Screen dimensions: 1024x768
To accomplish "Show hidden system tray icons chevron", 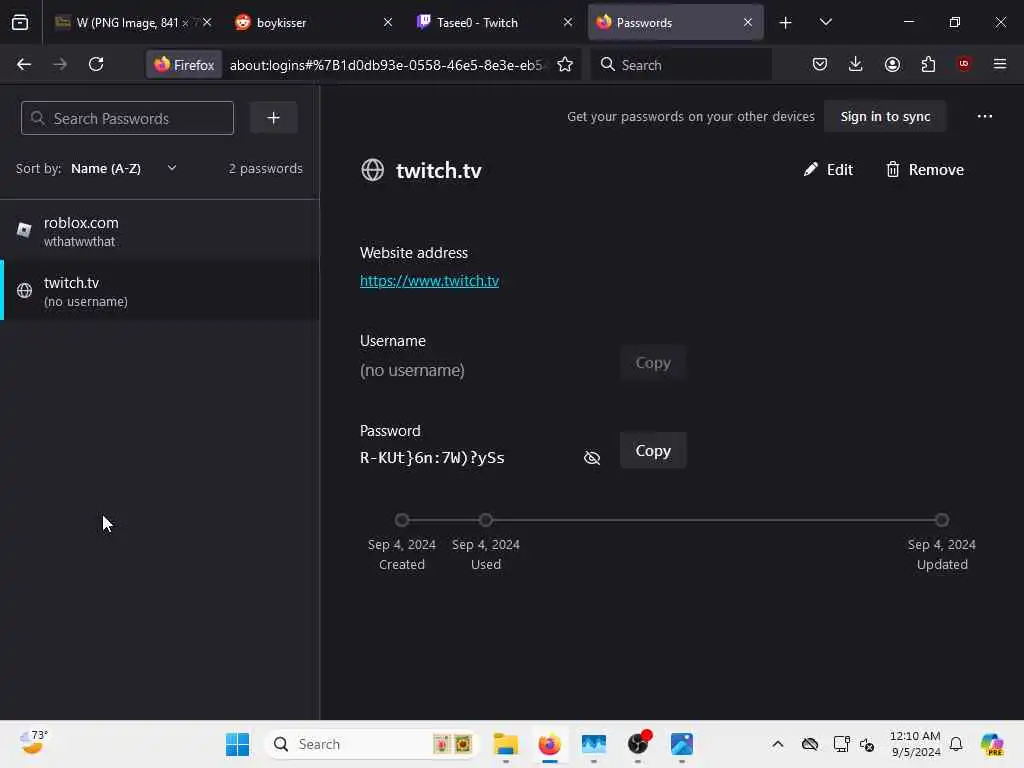I will [777, 744].
